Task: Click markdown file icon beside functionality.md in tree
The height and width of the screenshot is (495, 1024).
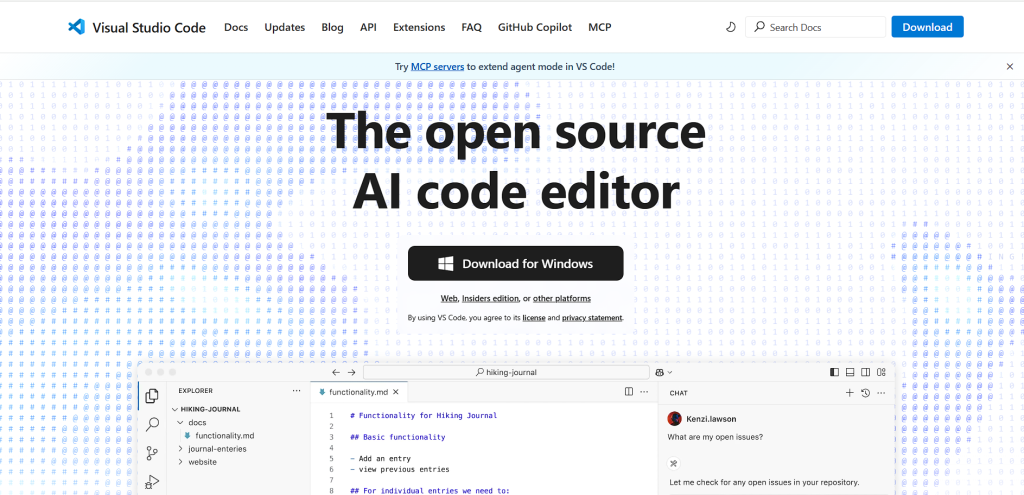Action: (x=187, y=435)
